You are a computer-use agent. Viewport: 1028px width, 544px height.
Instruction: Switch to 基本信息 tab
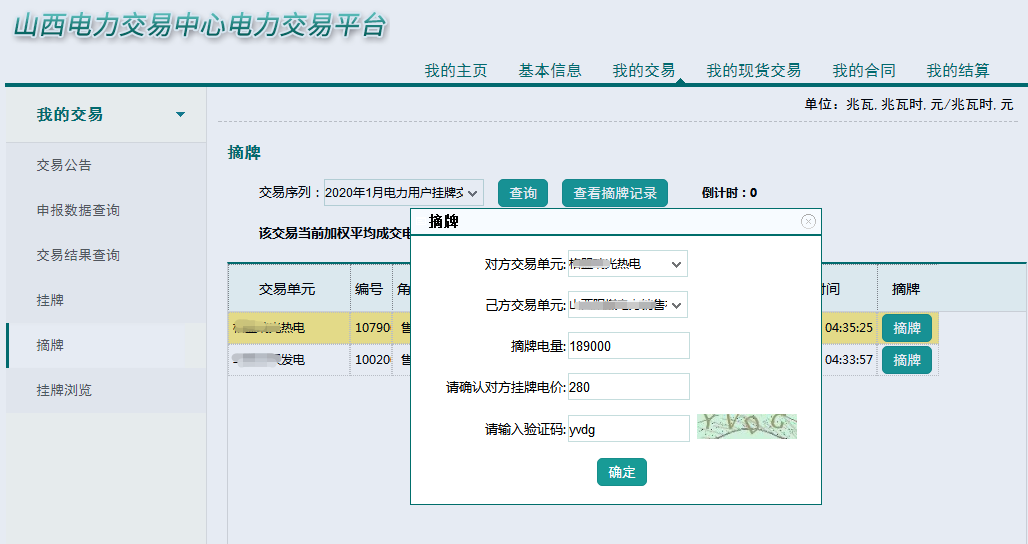click(x=549, y=71)
